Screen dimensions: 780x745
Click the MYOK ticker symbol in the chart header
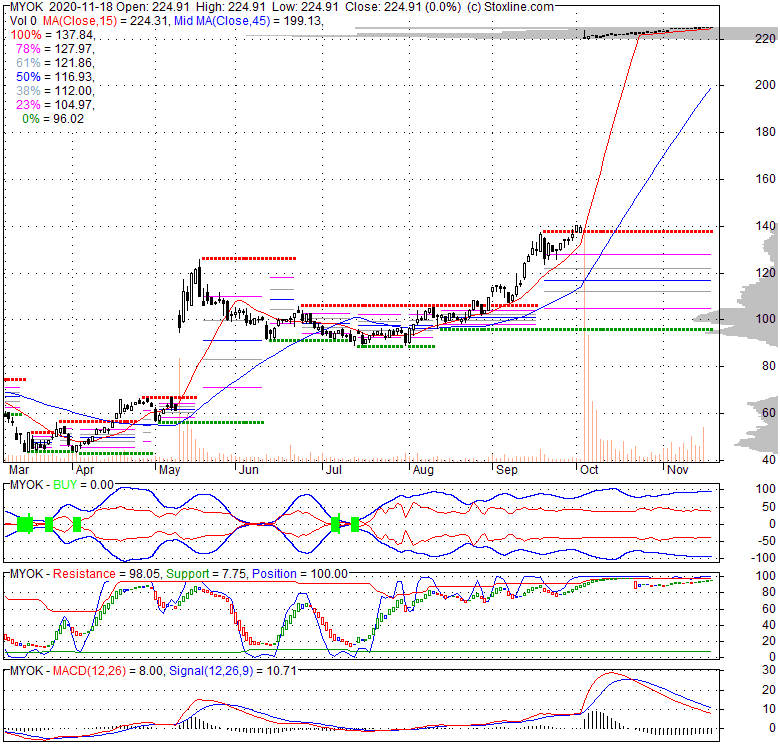tap(27, 7)
